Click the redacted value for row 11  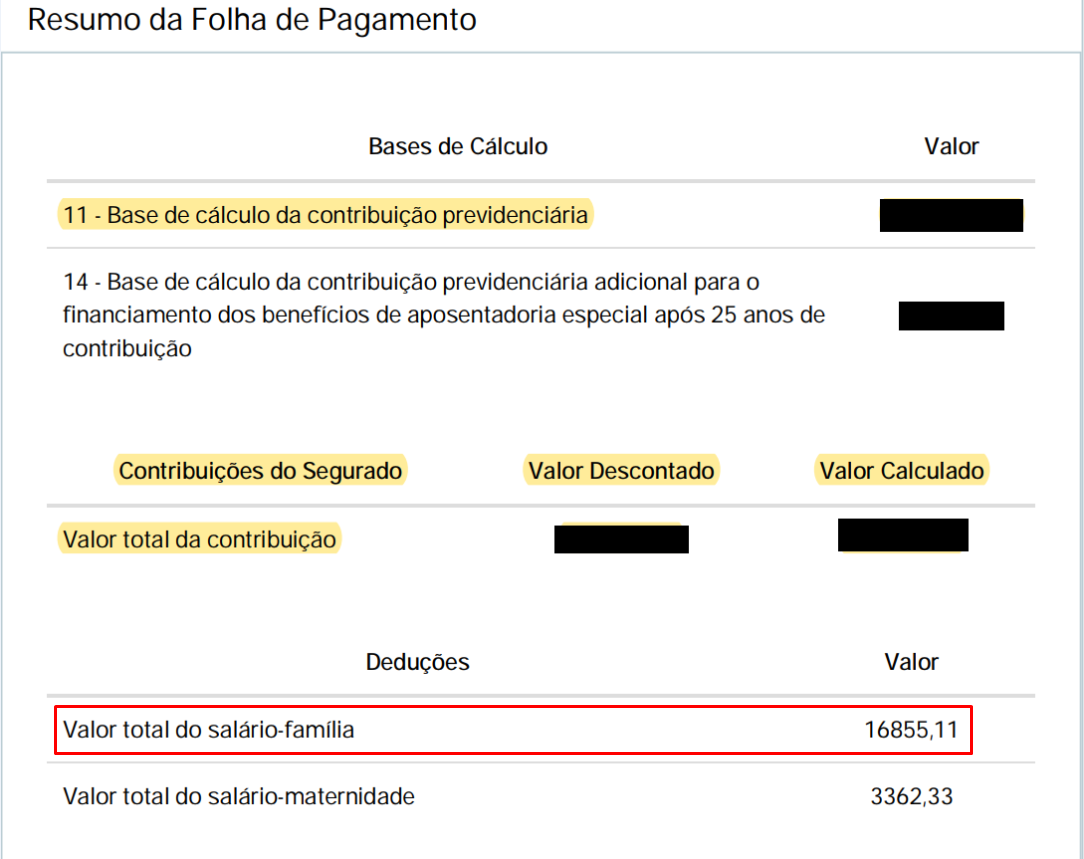point(951,216)
